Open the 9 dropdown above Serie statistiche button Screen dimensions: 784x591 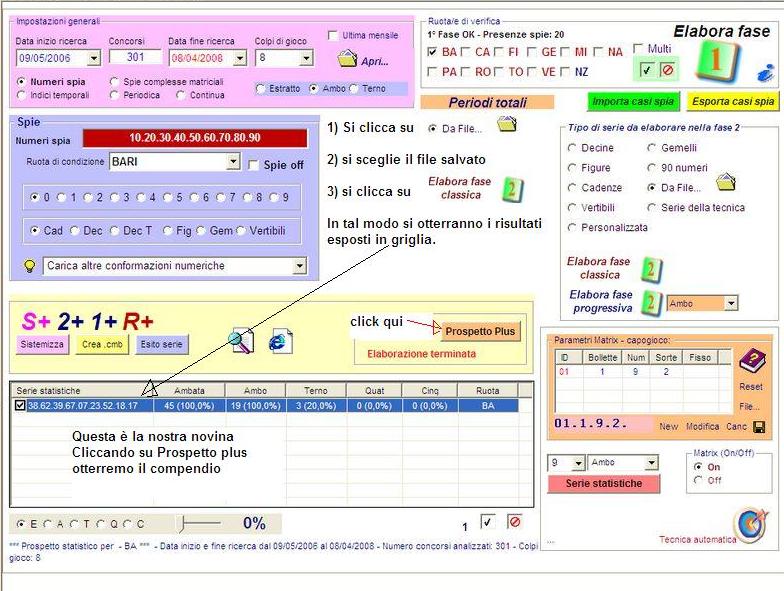tap(578, 462)
